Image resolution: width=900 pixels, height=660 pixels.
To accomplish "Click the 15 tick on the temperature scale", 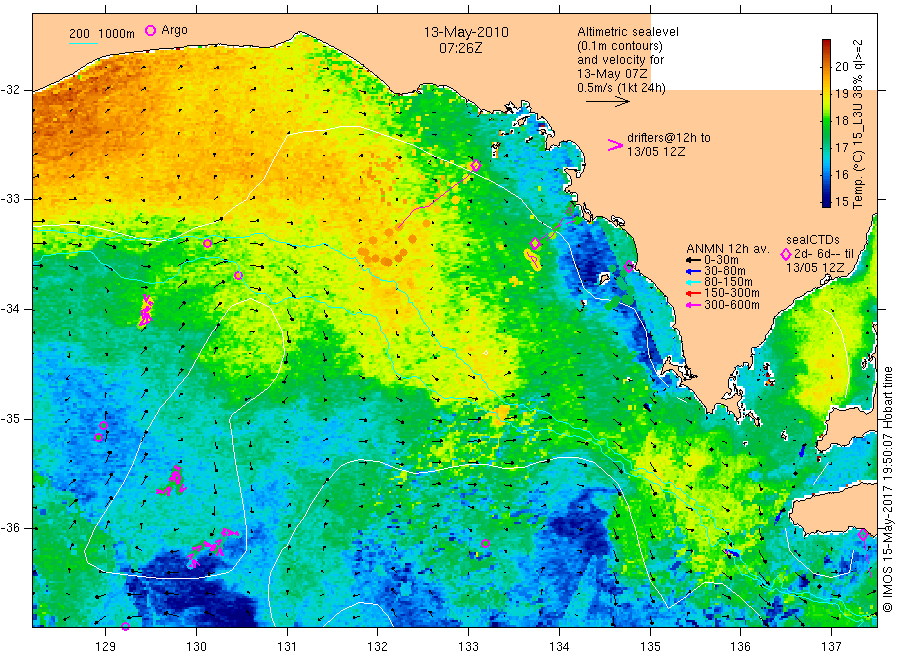I will point(841,201).
